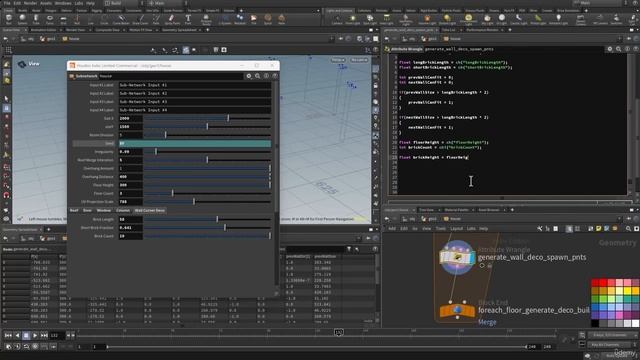Click the Area Light shelf tool

coord(386,19)
